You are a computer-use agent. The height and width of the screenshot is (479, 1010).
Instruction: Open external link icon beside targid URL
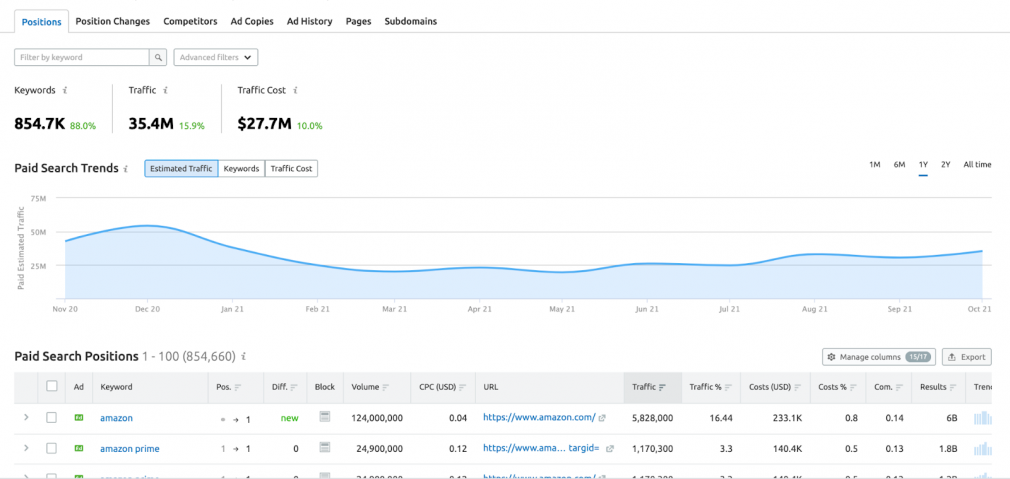coord(609,449)
